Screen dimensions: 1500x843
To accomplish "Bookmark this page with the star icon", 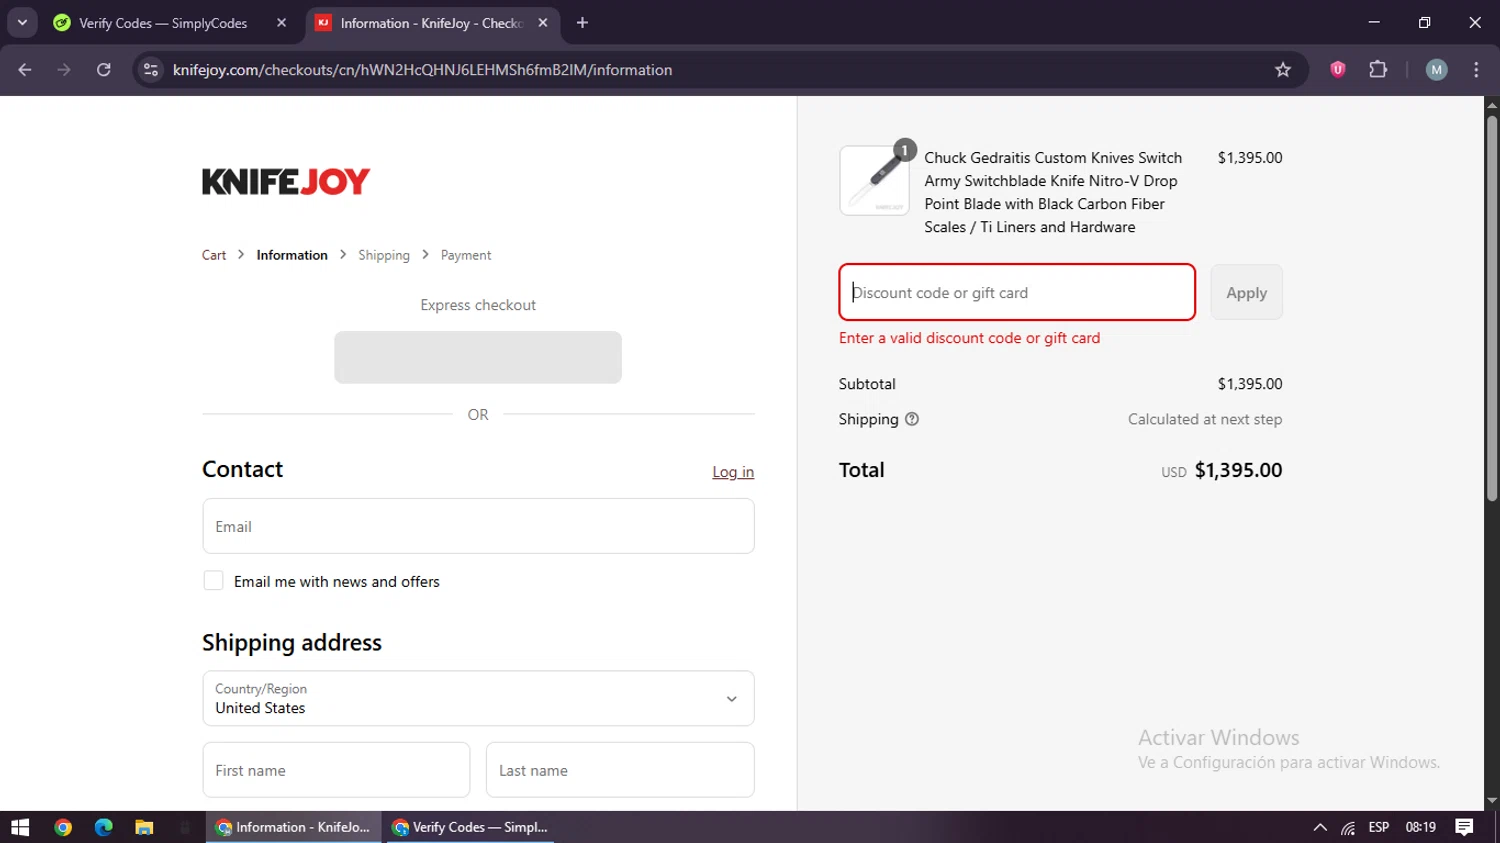I will (x=1283, y=70).
